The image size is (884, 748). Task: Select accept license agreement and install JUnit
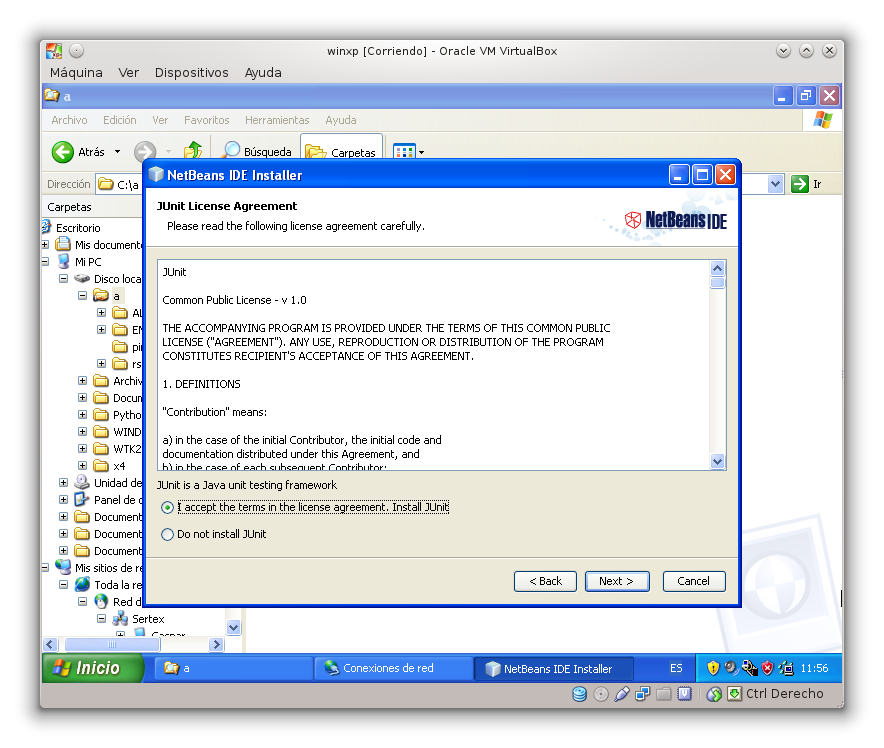coord(166,507)
